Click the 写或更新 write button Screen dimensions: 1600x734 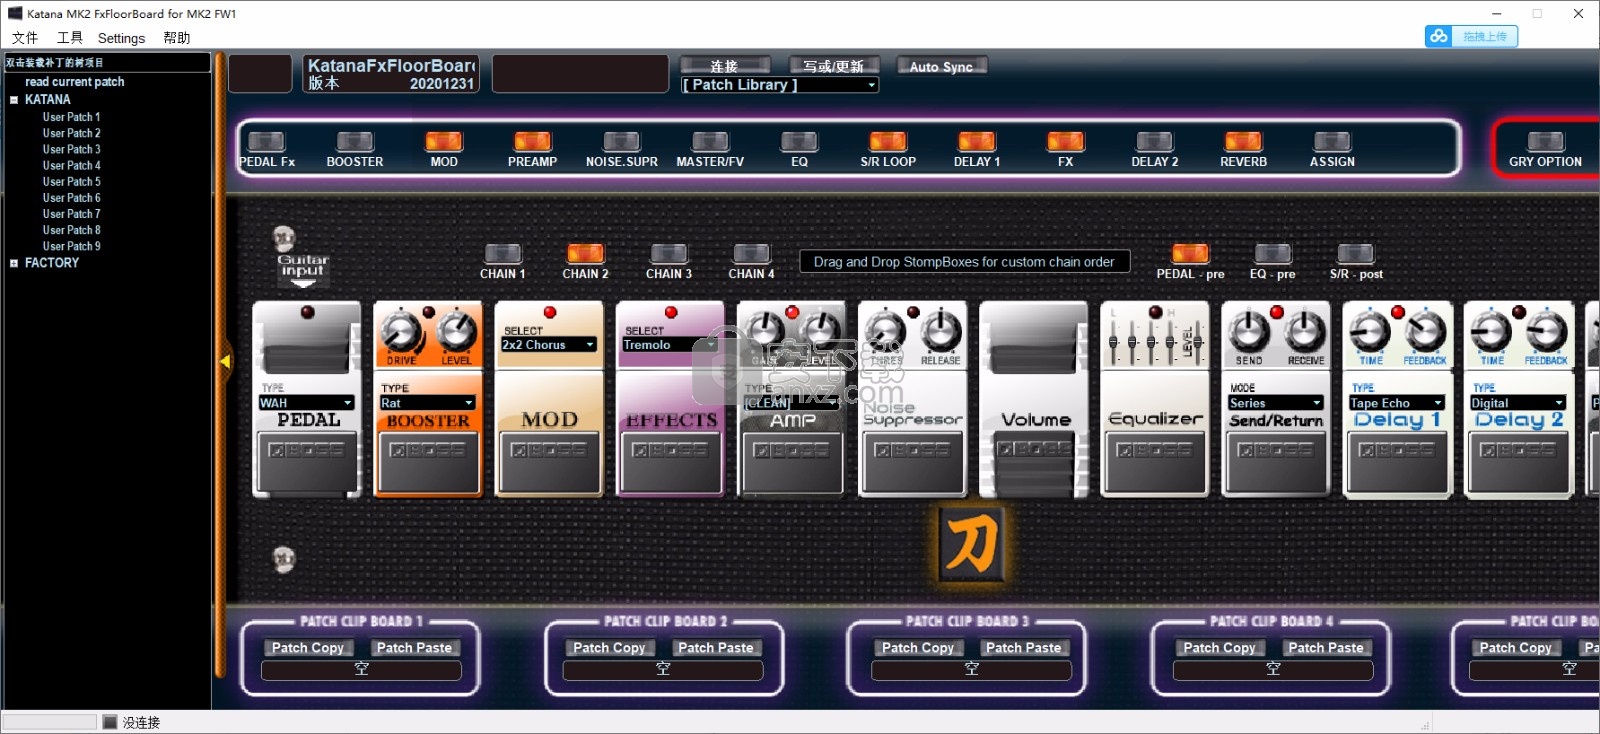(834, 66)
